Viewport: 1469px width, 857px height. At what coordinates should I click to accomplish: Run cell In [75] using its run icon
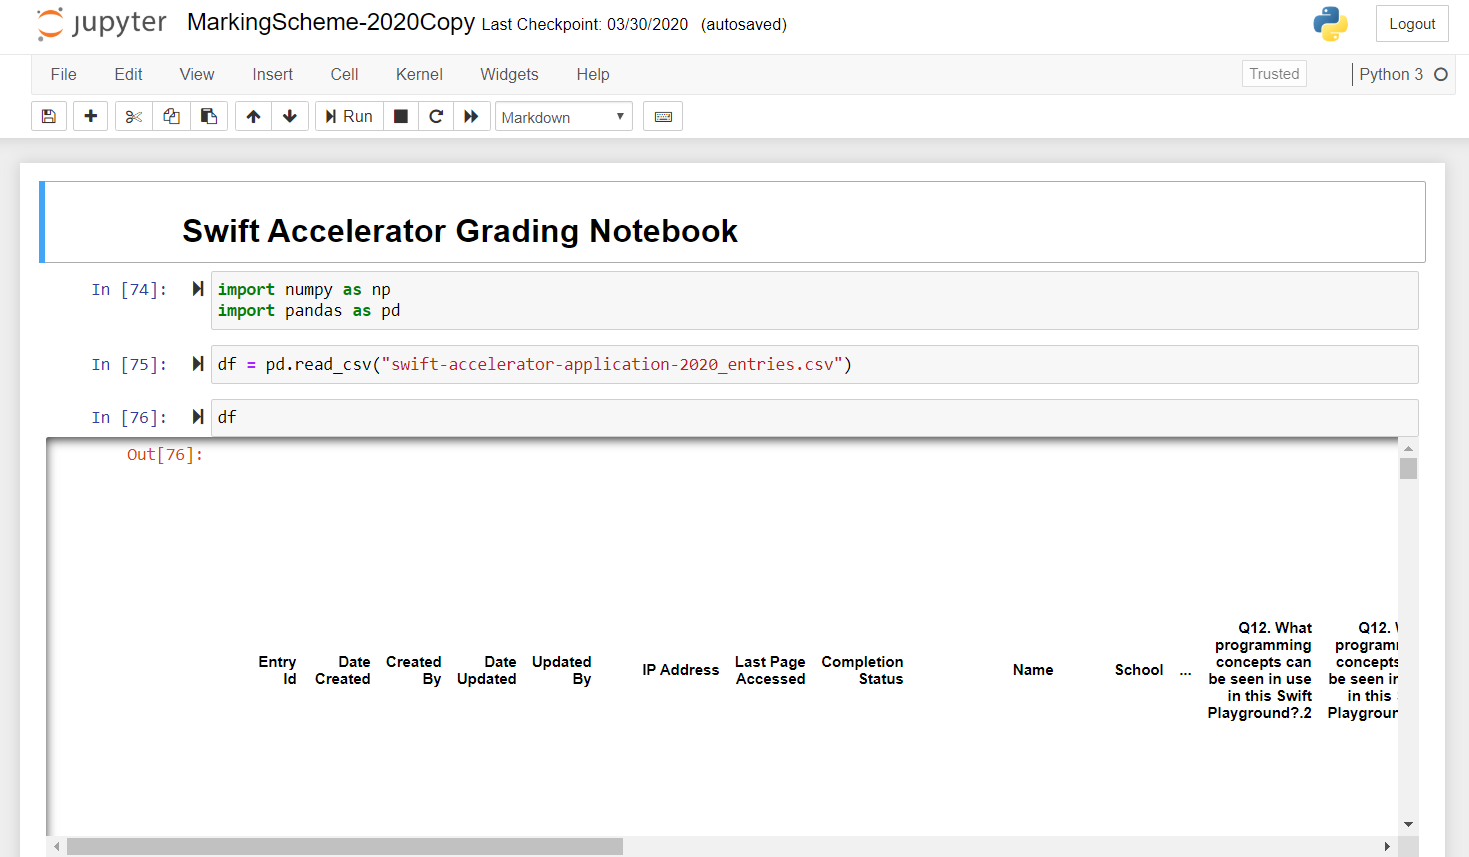198,364
